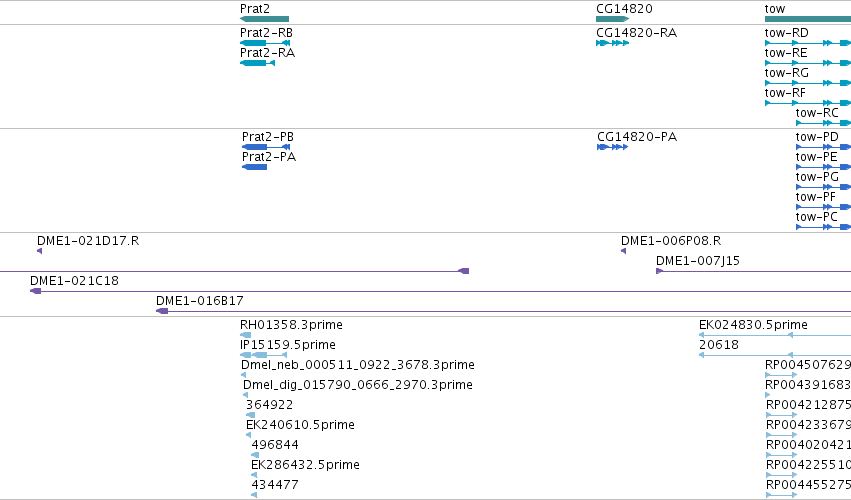Select the long clone end block above DME1-021C18
Viewport: 851px width, 500px height.
(464, 271)
